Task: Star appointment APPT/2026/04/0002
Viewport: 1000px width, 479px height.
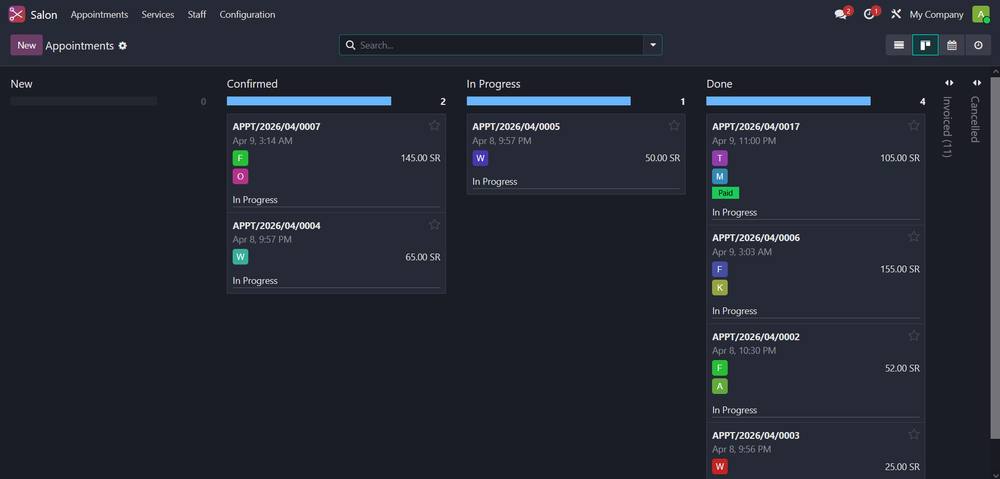Action: tap(914, 335)
